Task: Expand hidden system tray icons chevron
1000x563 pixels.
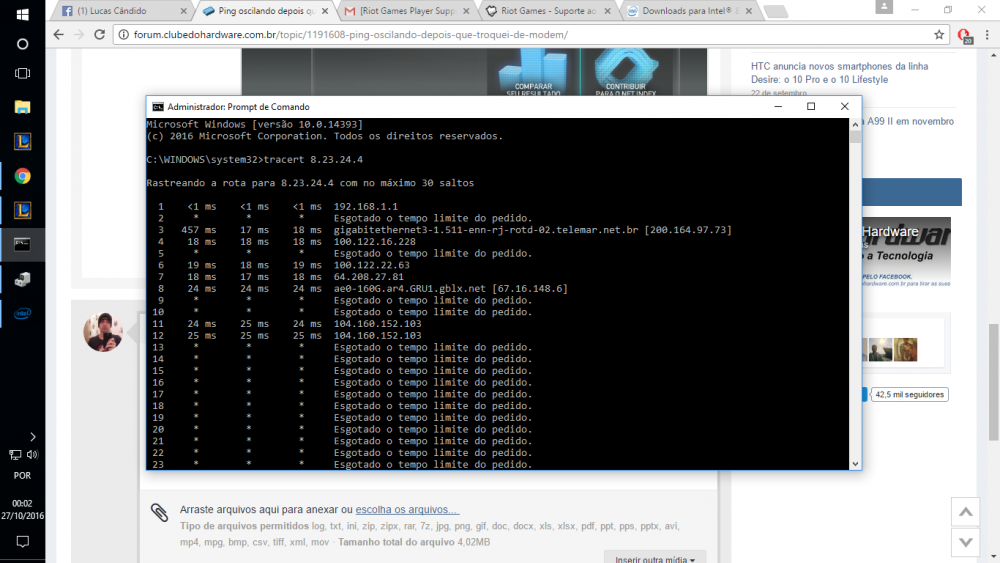Action: (x=33, y=436)
